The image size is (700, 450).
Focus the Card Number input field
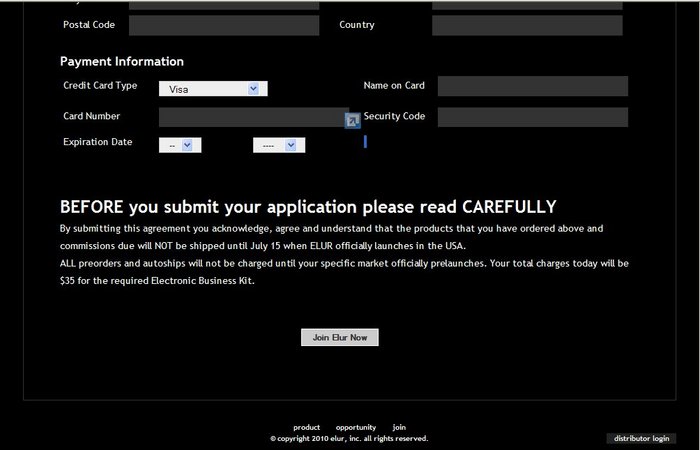pos(252,117)
